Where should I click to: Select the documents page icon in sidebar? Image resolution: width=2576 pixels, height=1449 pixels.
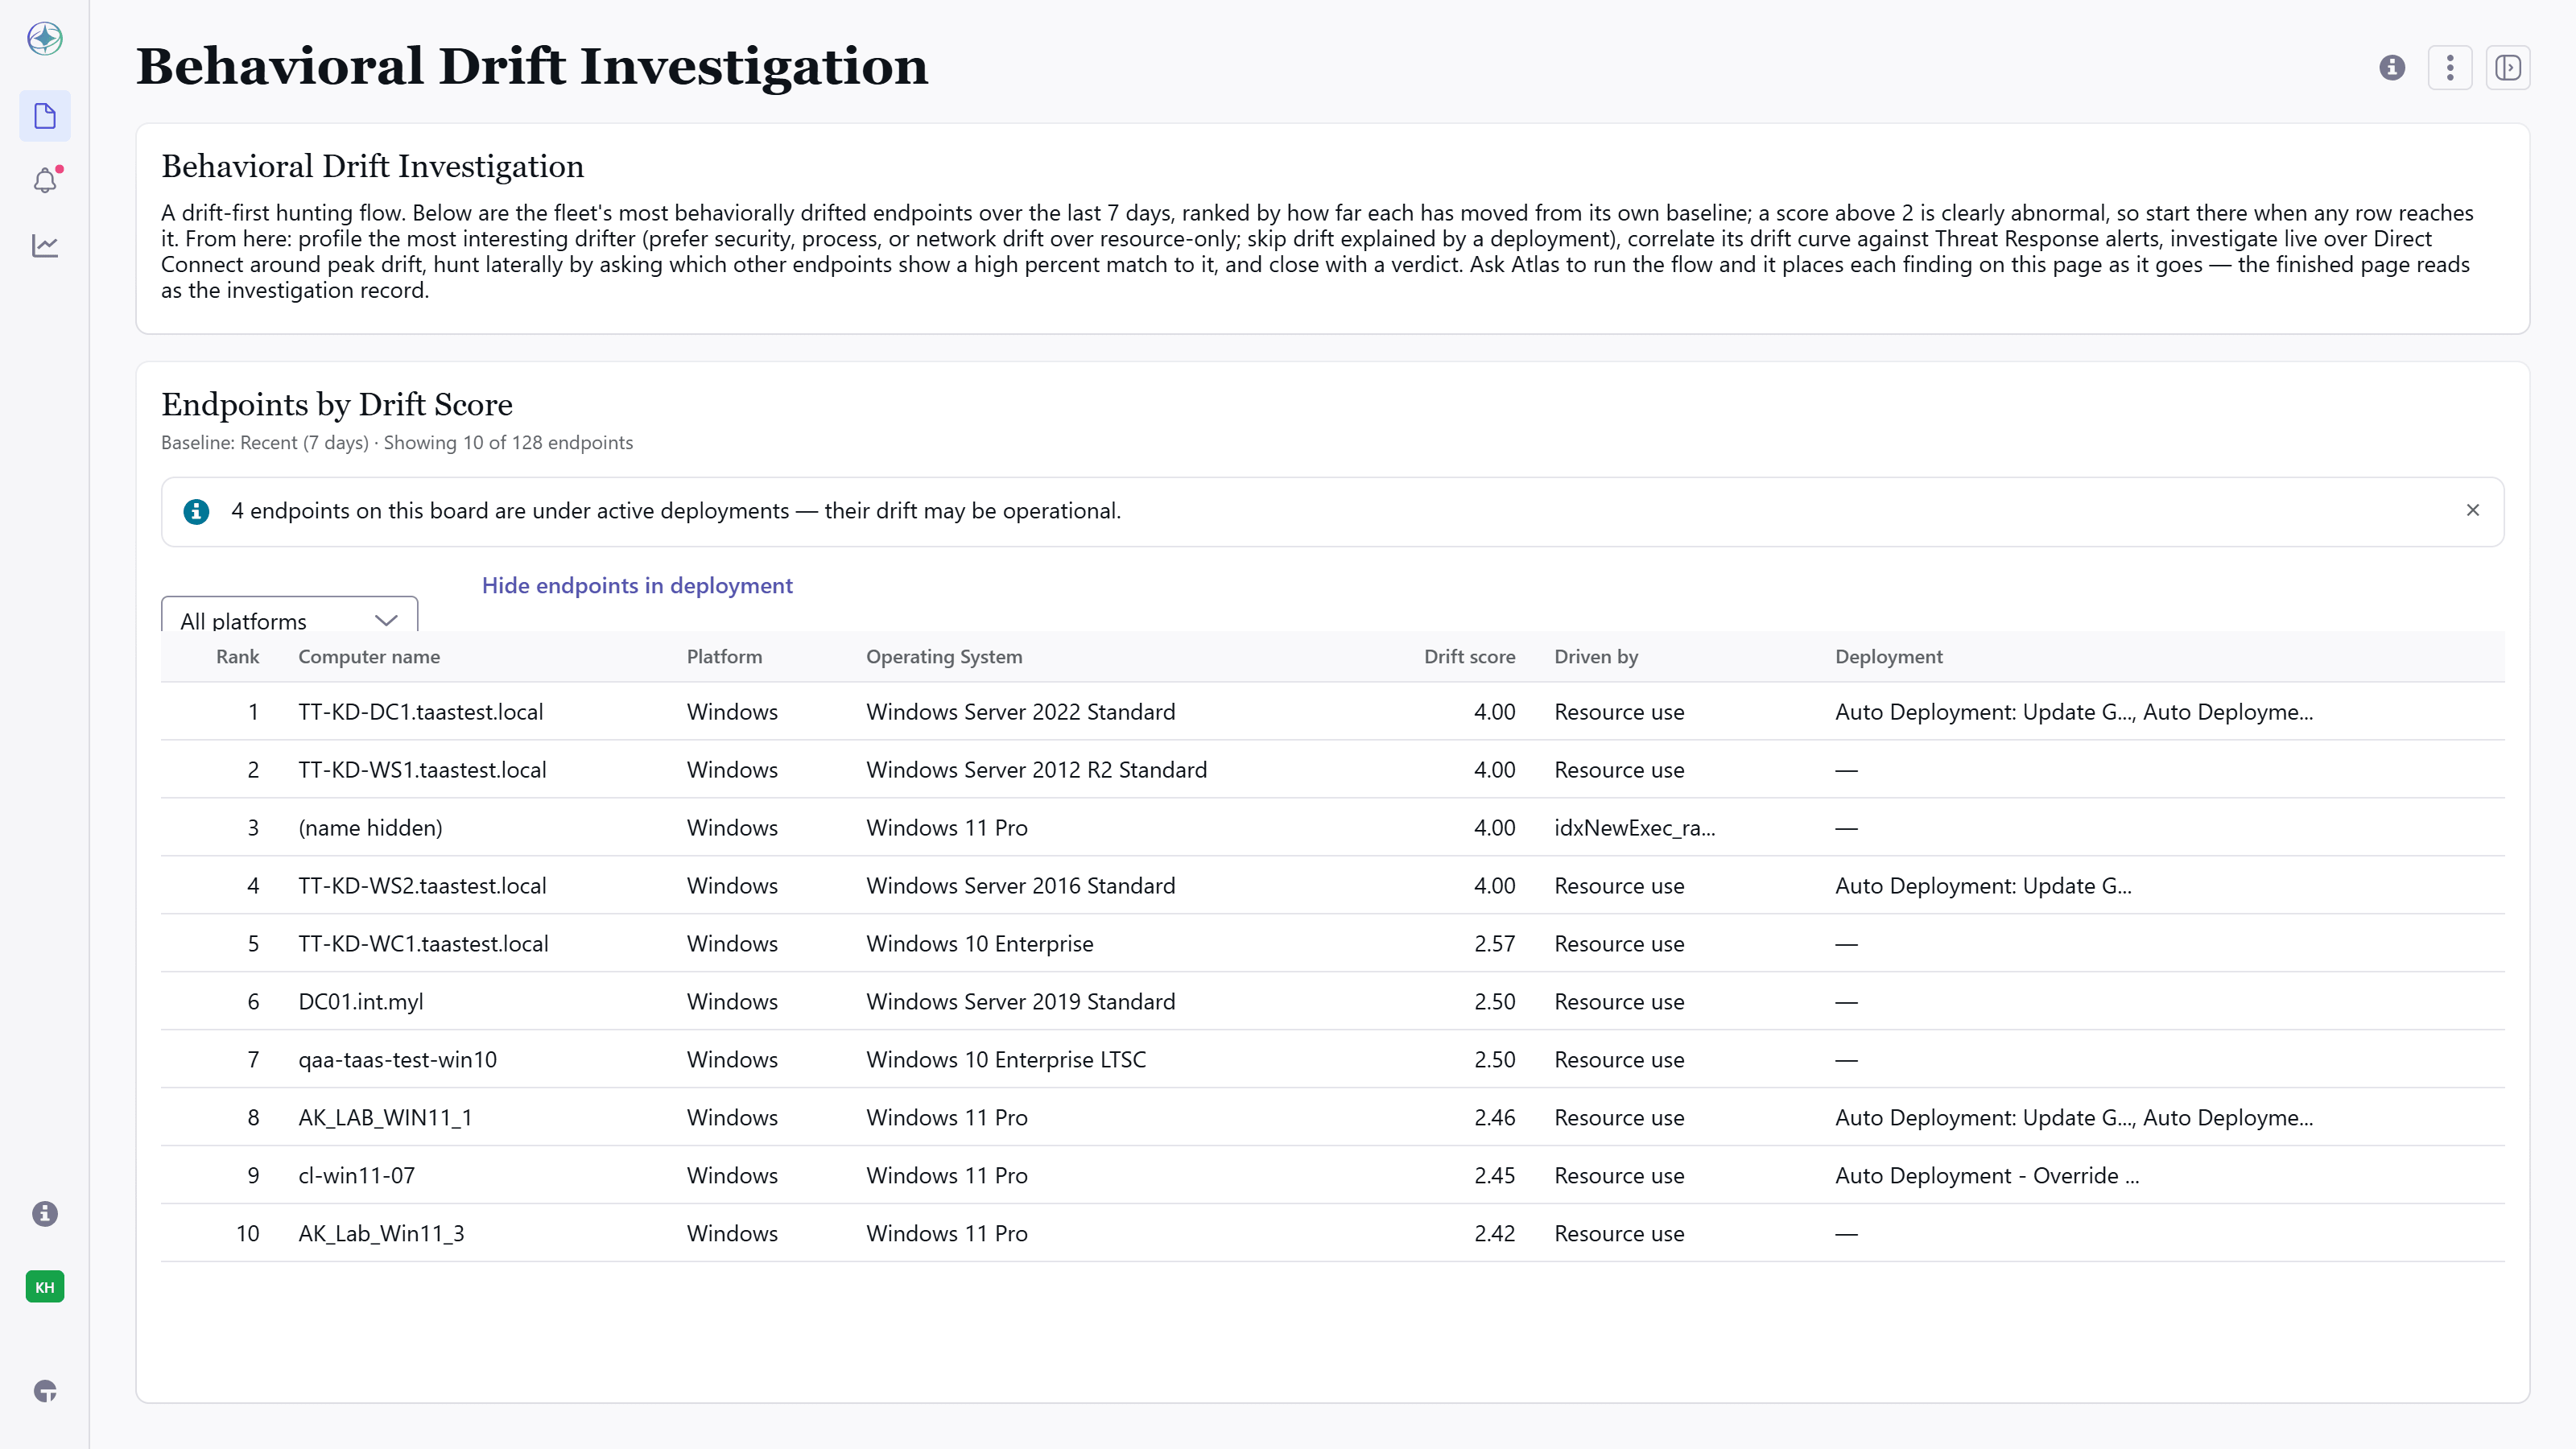point(45,116)
